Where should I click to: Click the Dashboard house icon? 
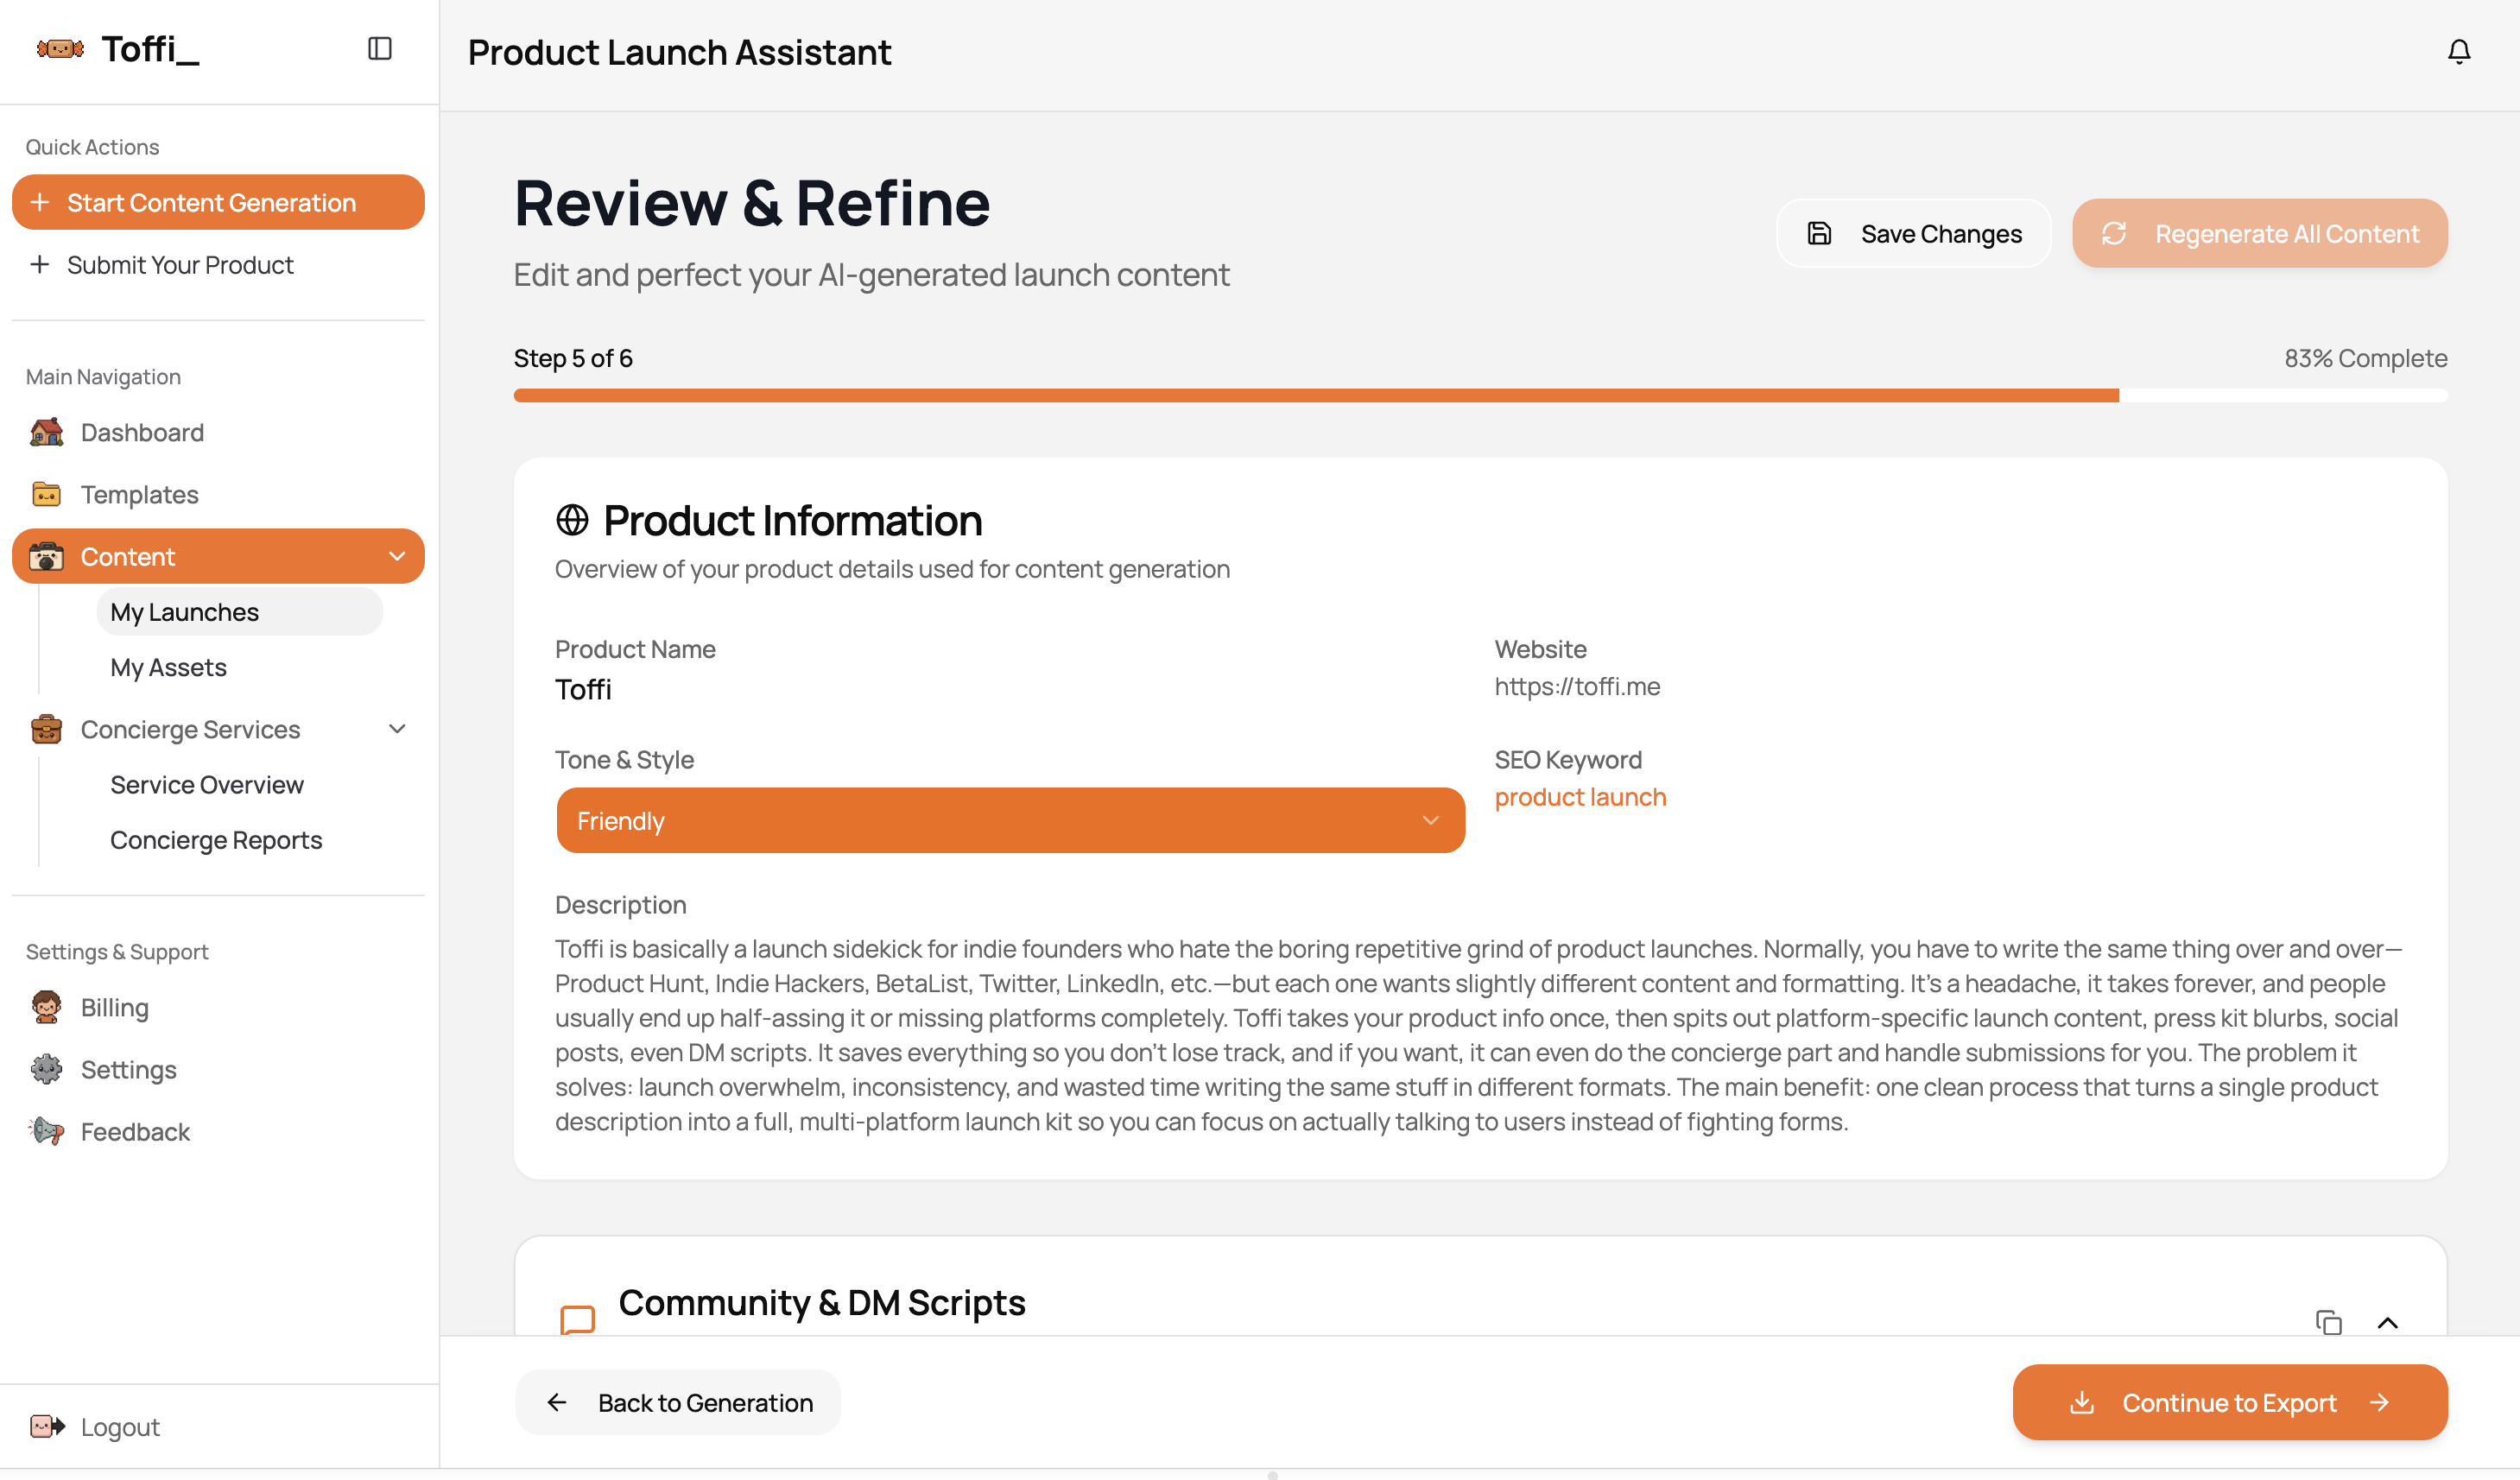click(x=46, y=432)
